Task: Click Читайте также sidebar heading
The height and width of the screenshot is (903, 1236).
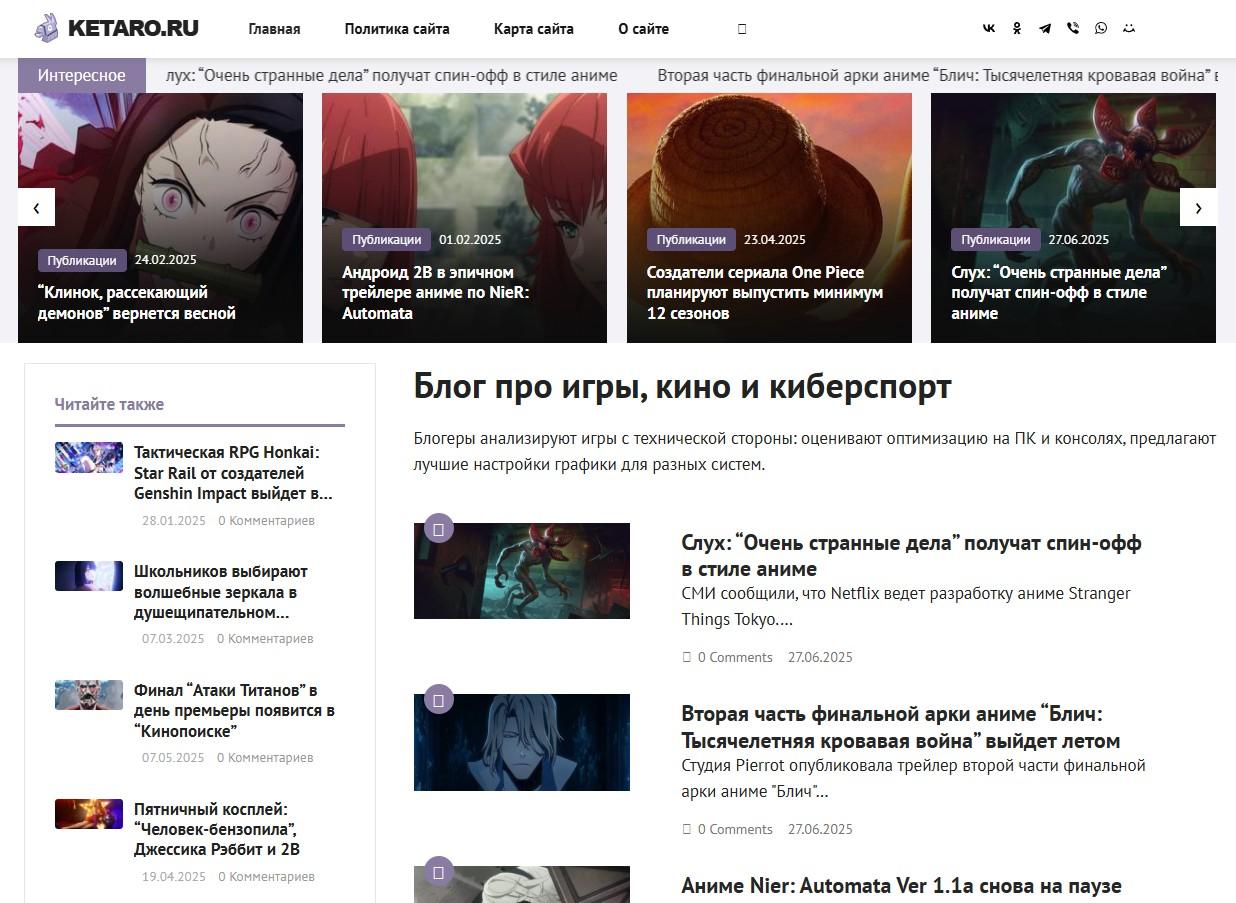Action: pos(109,404)
